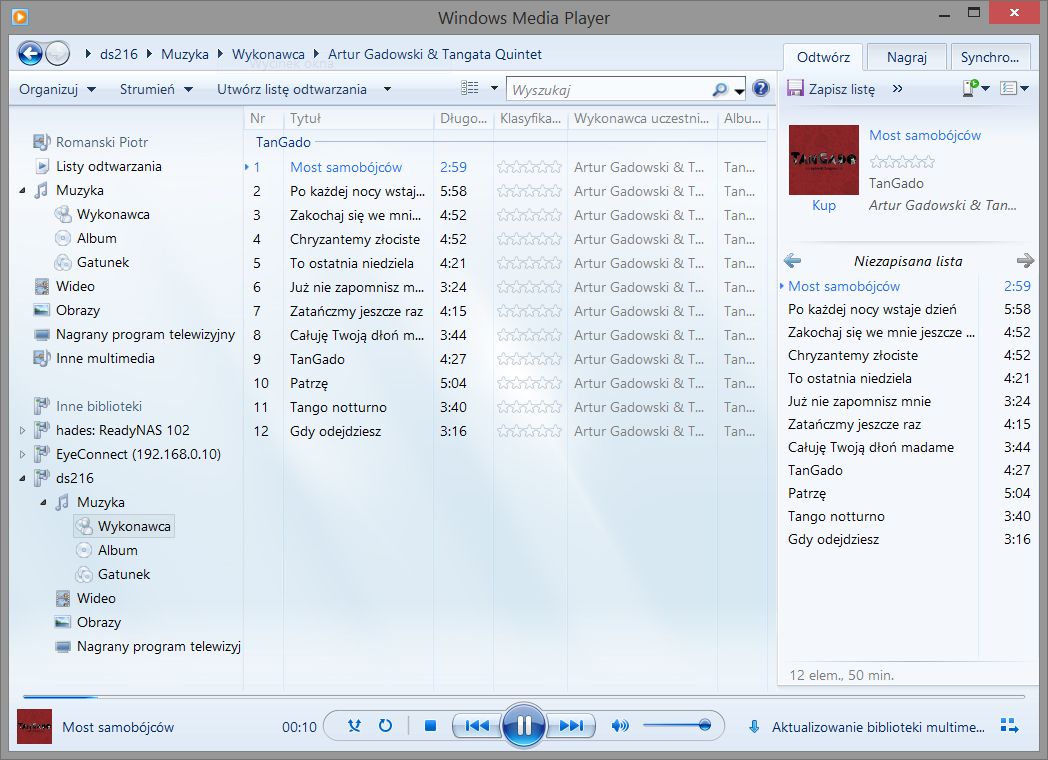
Task: Open the list options dropdown icon
Action: 1014,88
